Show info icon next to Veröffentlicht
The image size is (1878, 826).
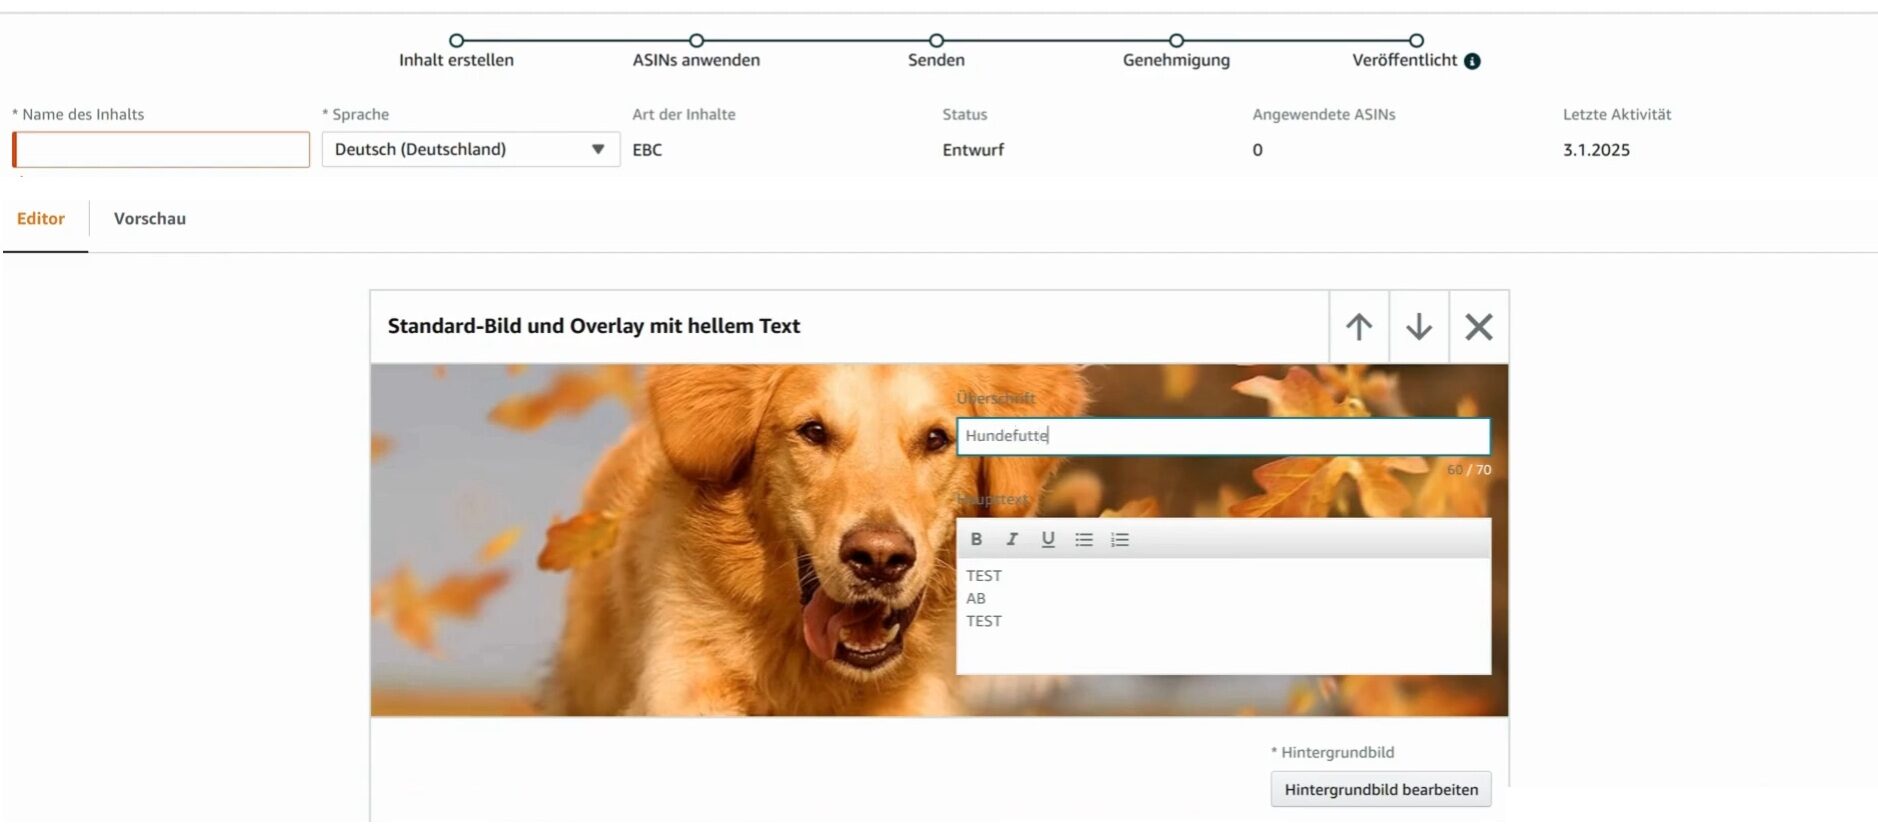(1472, 61)
